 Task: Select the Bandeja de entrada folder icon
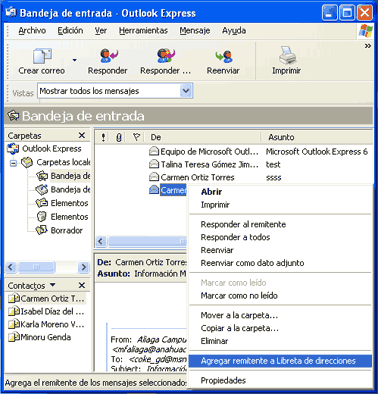click(42, 176)
